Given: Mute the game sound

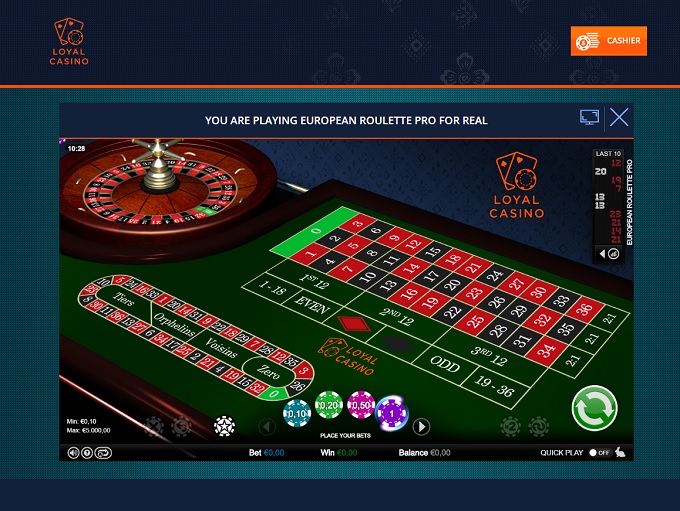Looking at the screenshot, I should coord(73,453).
